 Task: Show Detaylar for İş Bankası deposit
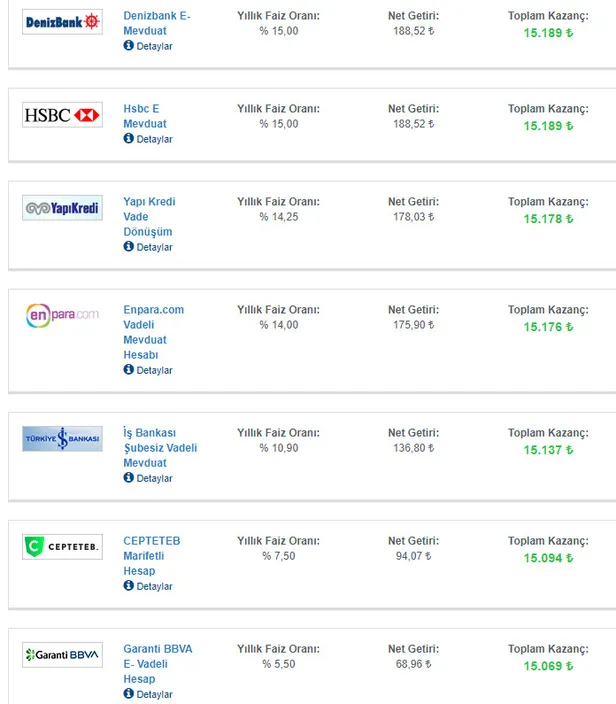point(148,478)
